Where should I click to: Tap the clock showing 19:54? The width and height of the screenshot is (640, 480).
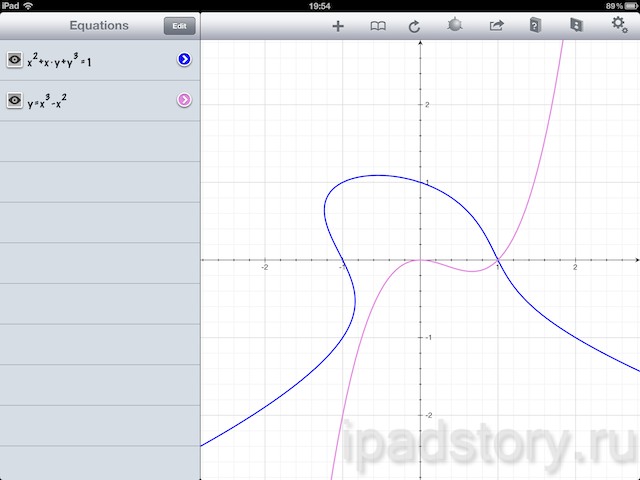coord(320,6)
